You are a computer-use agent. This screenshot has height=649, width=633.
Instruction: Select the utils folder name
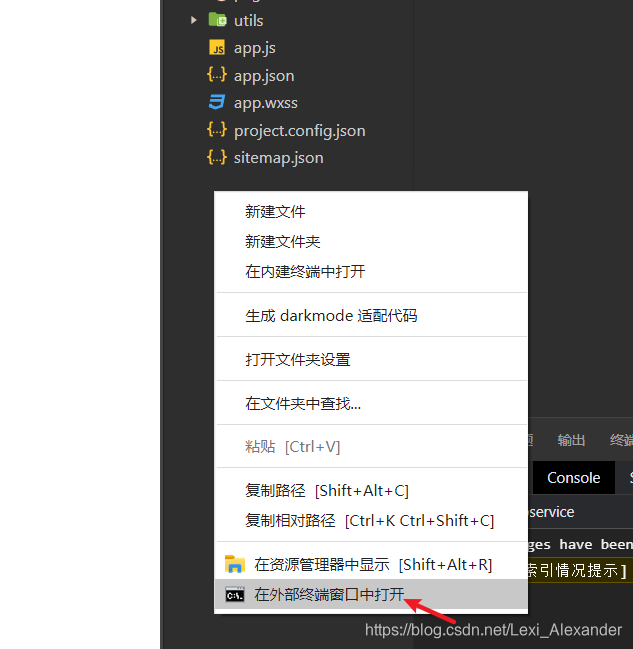pyautogui.click(x=248, y=21)
